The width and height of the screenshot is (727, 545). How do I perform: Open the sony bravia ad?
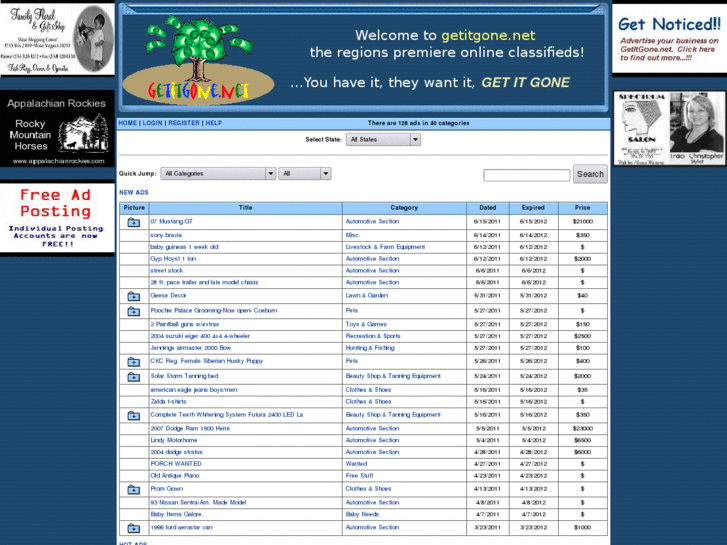coord(166,235)
